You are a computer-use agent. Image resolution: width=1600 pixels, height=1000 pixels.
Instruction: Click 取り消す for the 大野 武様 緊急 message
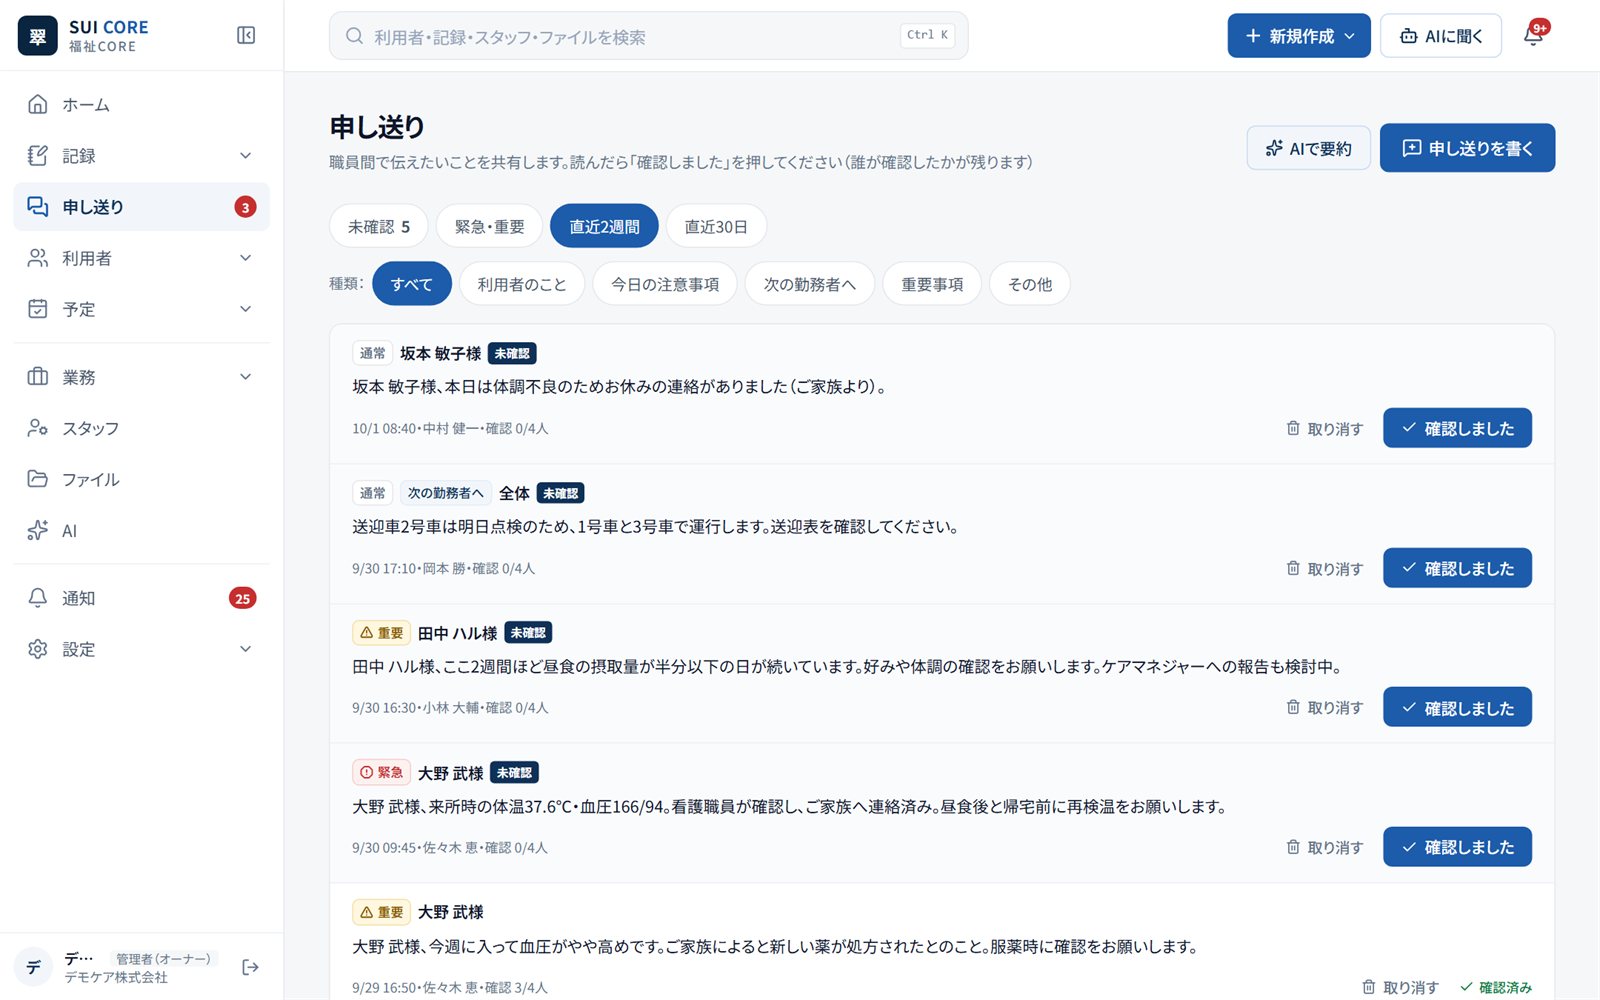tap(1325, 847)
